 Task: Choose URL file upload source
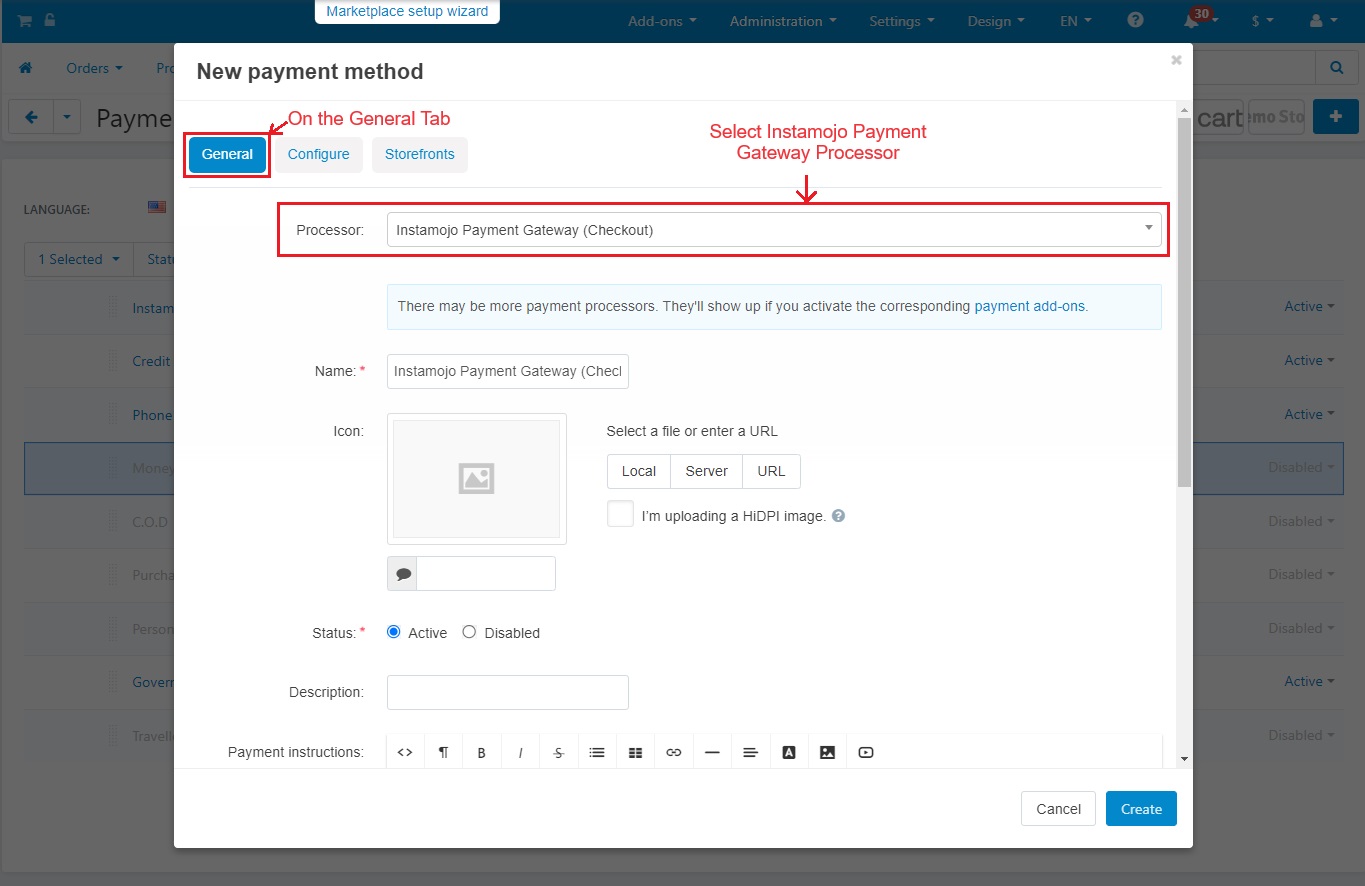click(x=771, y=471)
